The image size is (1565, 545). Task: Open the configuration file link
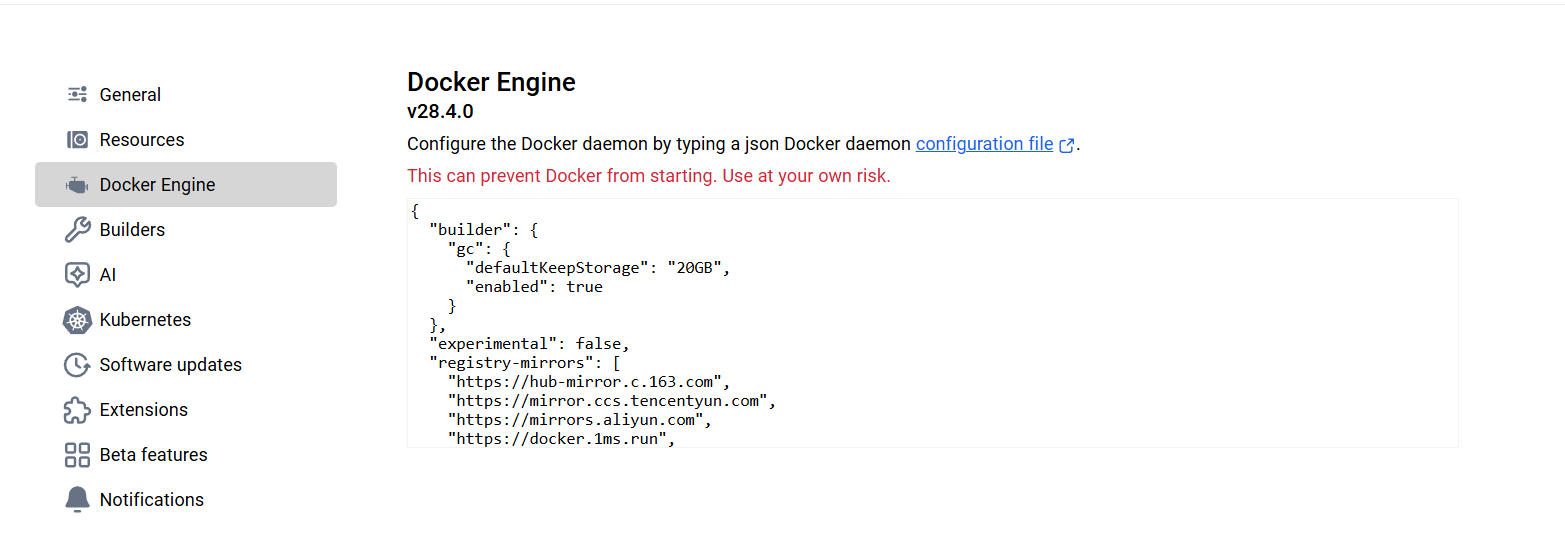tap(984, 144)
